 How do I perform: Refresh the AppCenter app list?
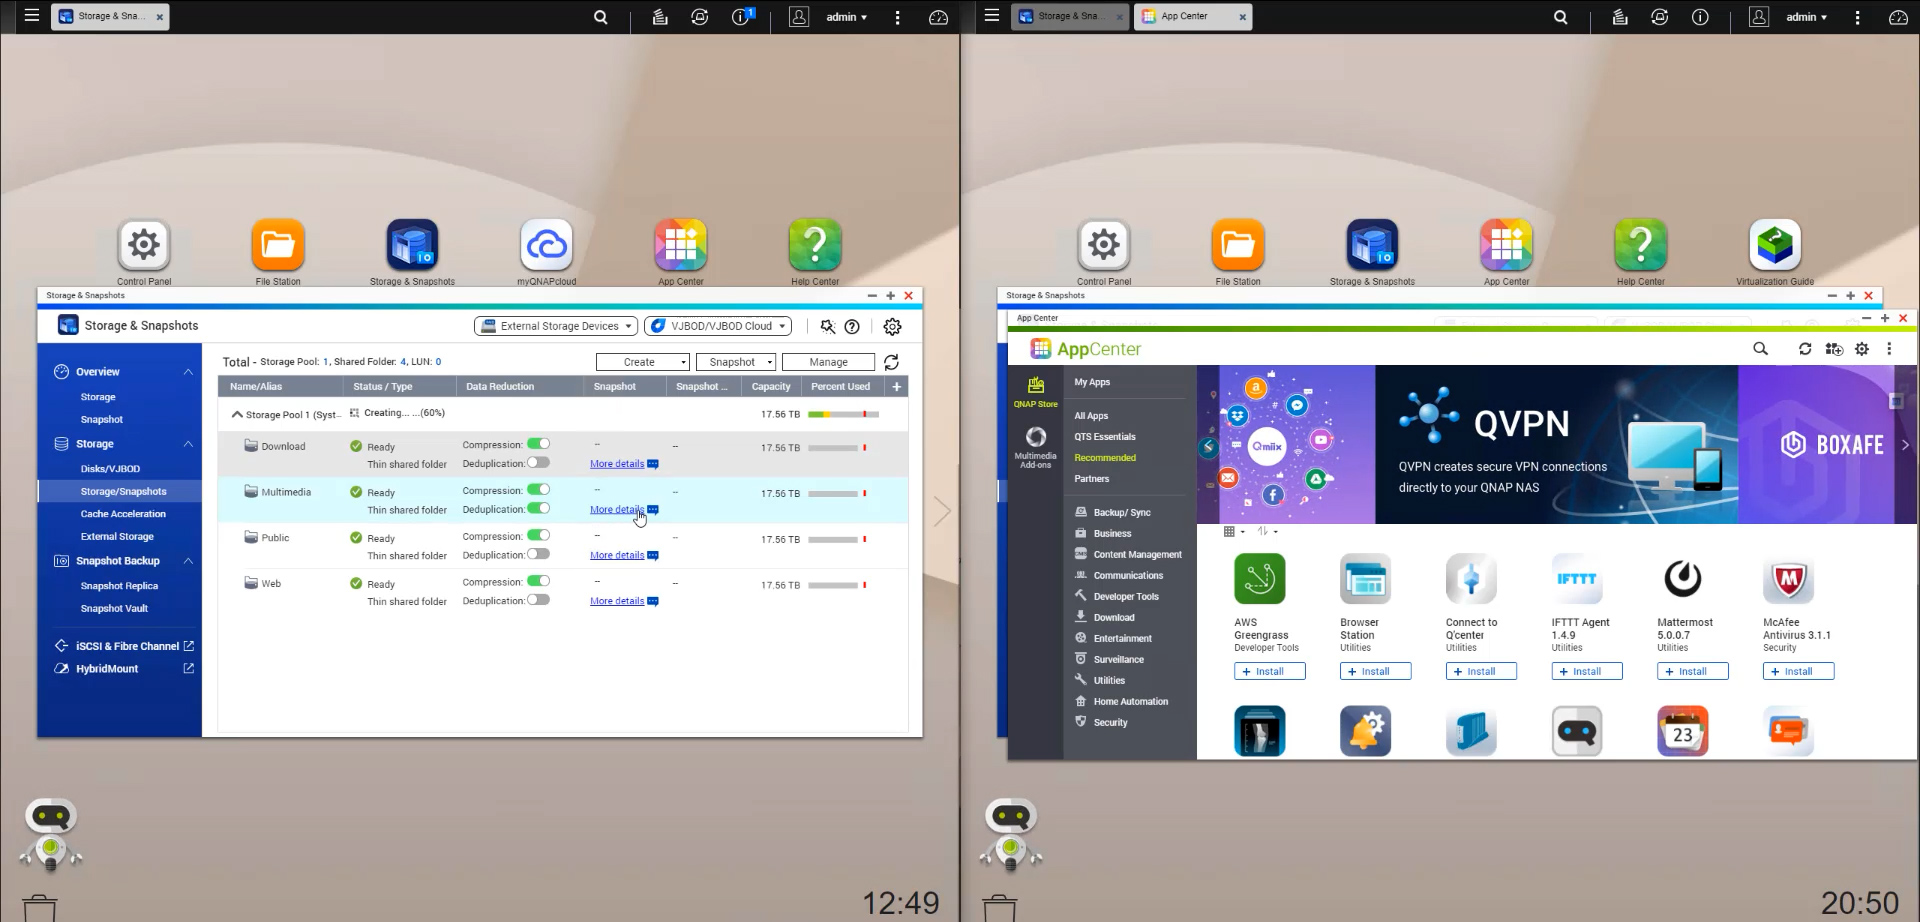[1805, 349]
